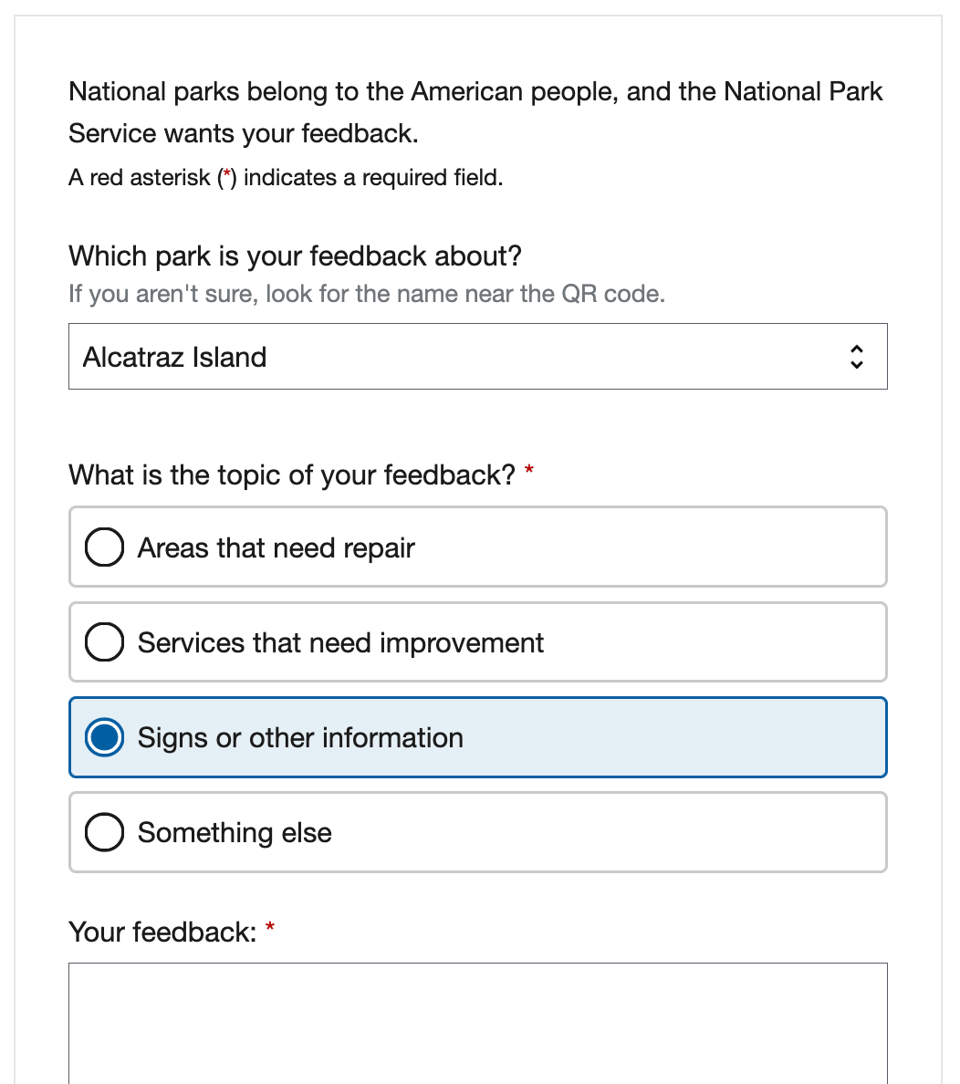Click the red asterisk beside "Your feedback:"
Image resolution: width=960 pixels, height=1084 pixels.
(270, 930)
